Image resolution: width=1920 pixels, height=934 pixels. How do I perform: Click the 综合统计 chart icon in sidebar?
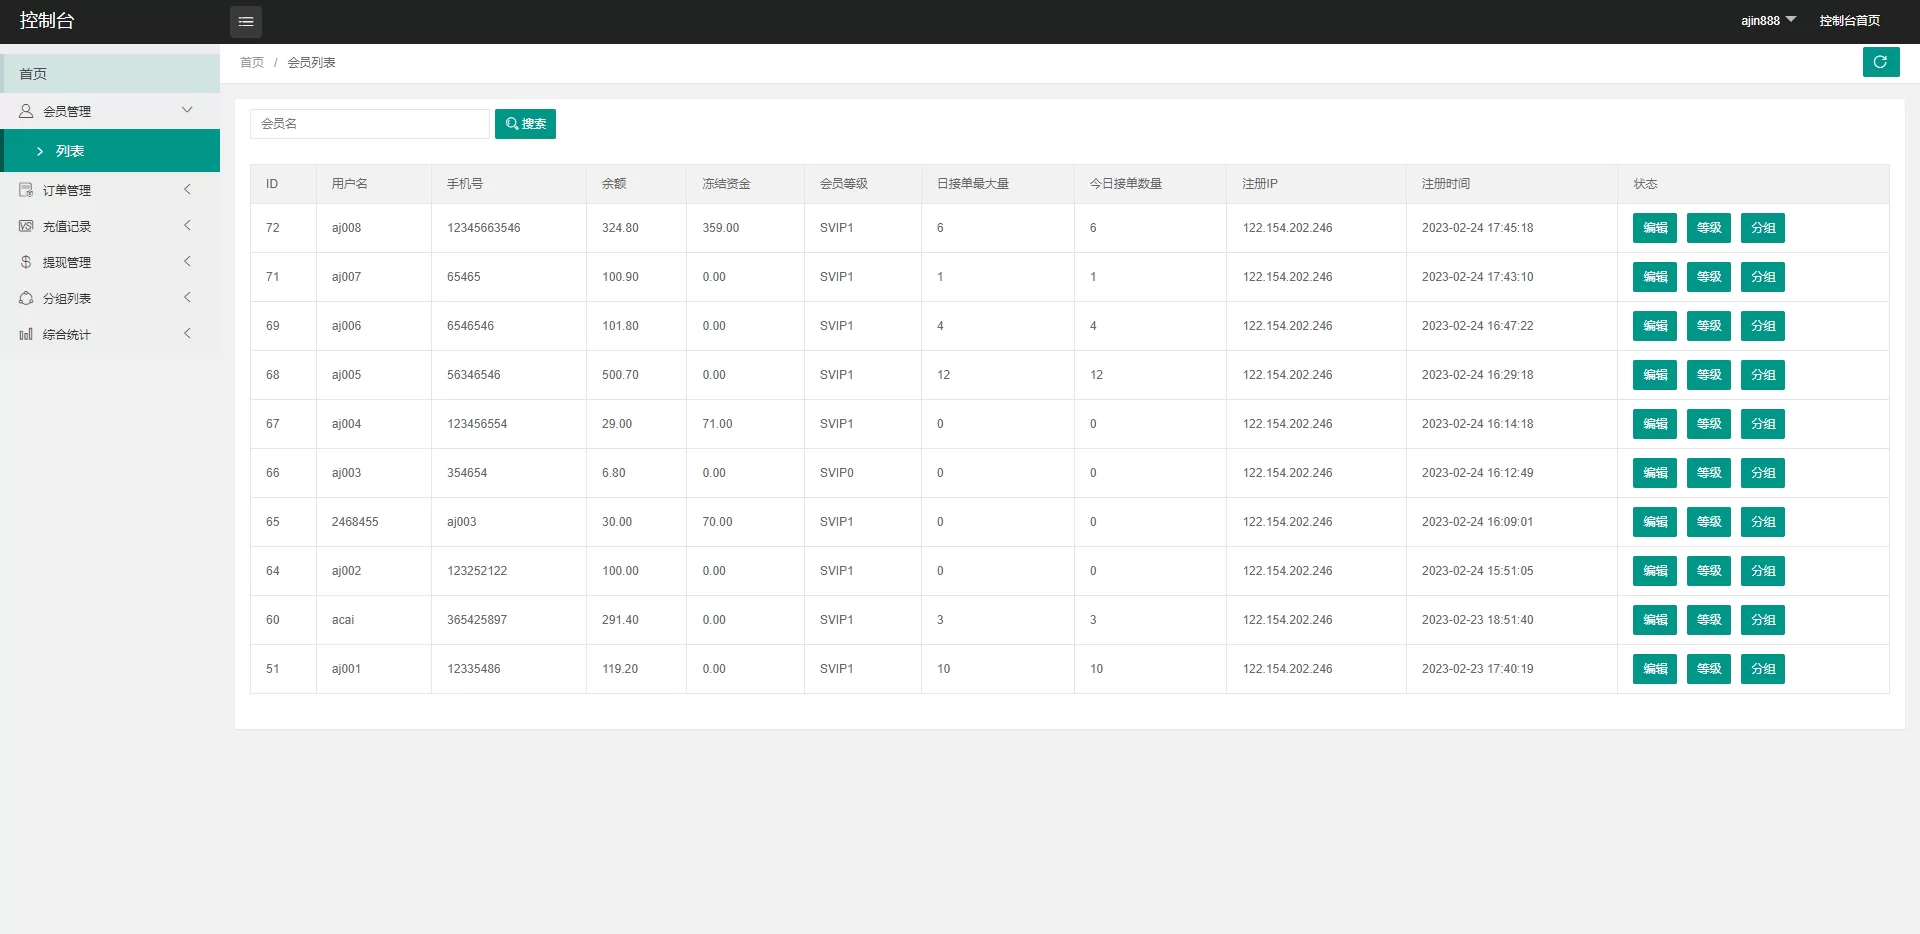(x=26, y=334)
